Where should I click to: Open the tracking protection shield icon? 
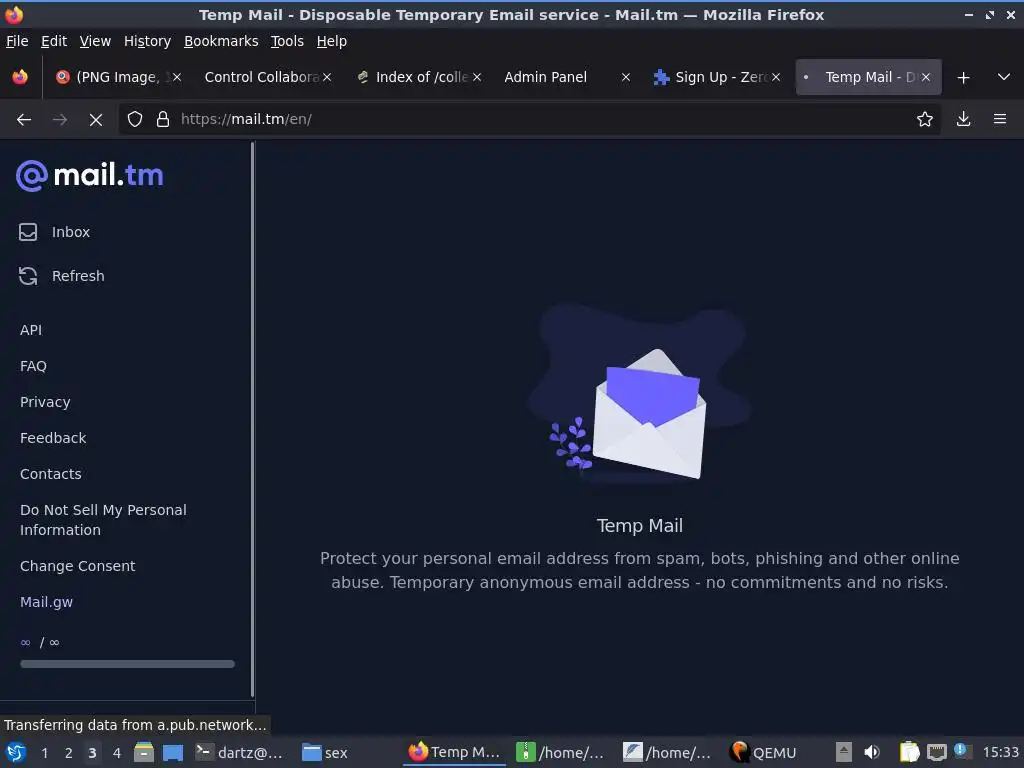click(135, 120)
